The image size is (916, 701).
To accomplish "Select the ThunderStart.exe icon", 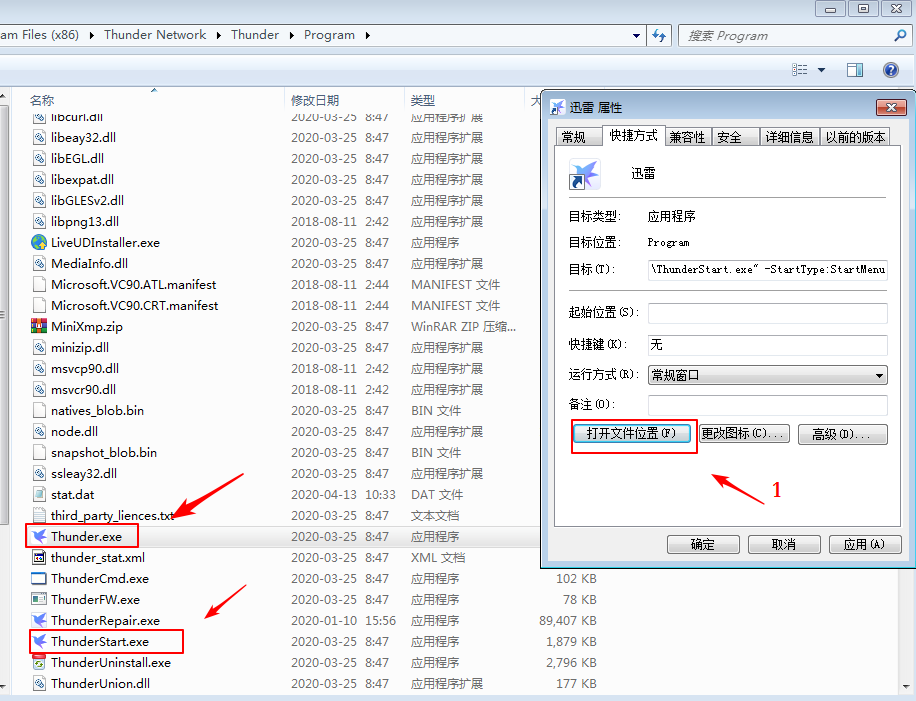I will click(39, 641).
